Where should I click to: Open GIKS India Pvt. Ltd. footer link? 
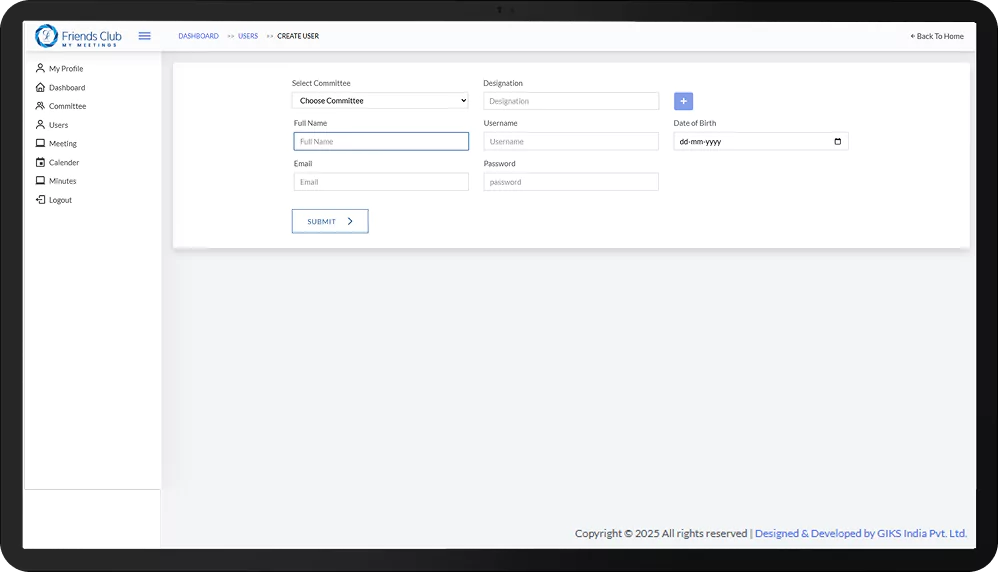point(861,533)
